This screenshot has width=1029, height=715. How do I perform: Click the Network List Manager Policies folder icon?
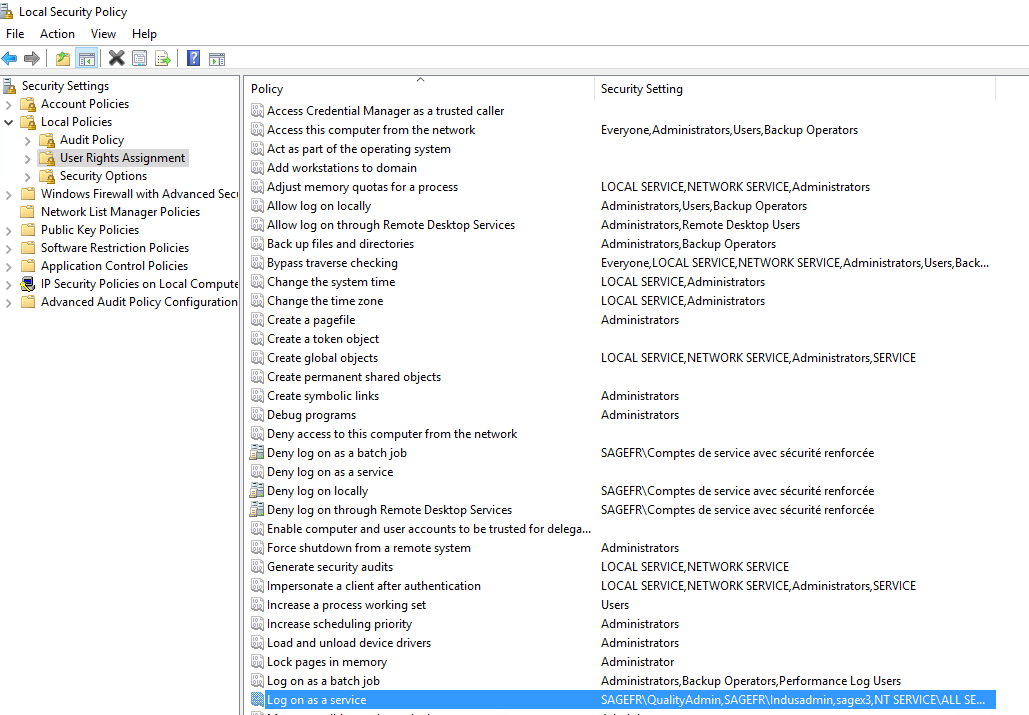click(28, 212)
